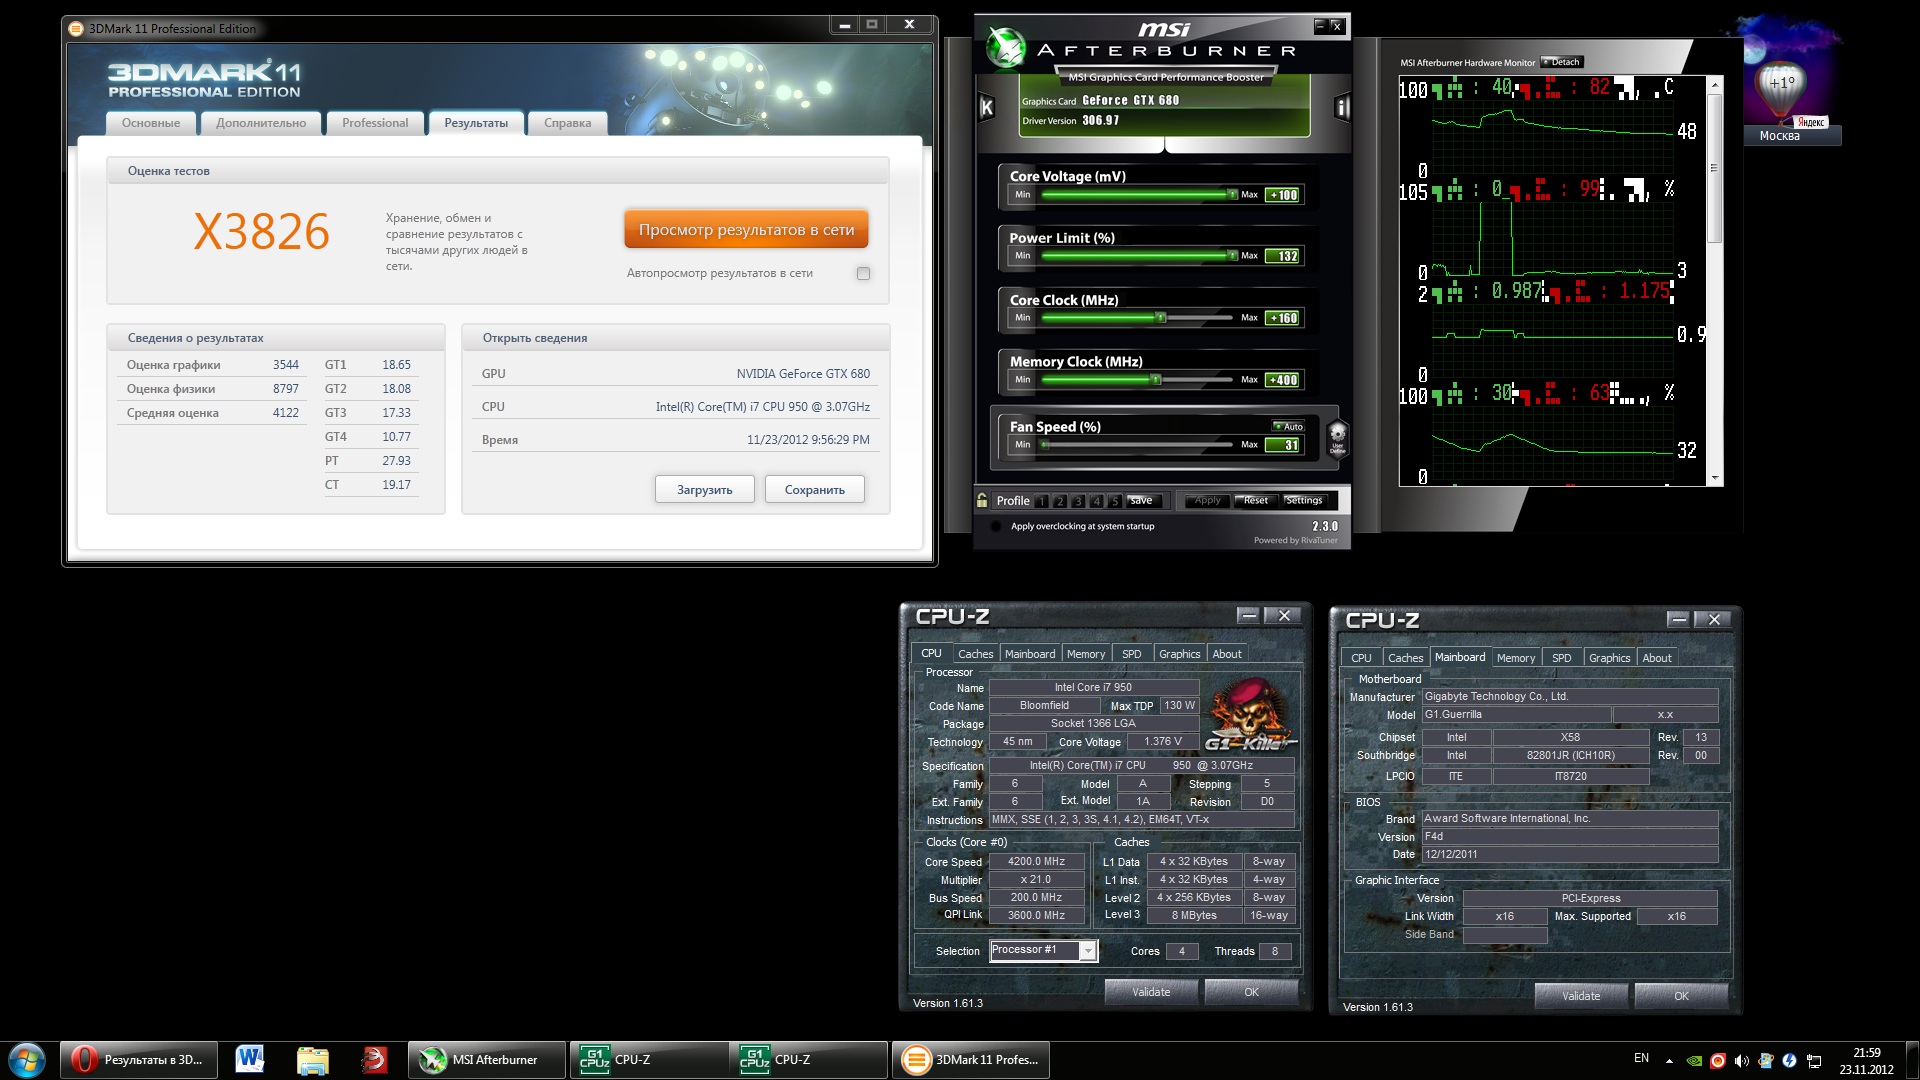This screenshot has width=1920, height=1080.
Task: Open the Afterburner info panel icon
Action: 1341,107
